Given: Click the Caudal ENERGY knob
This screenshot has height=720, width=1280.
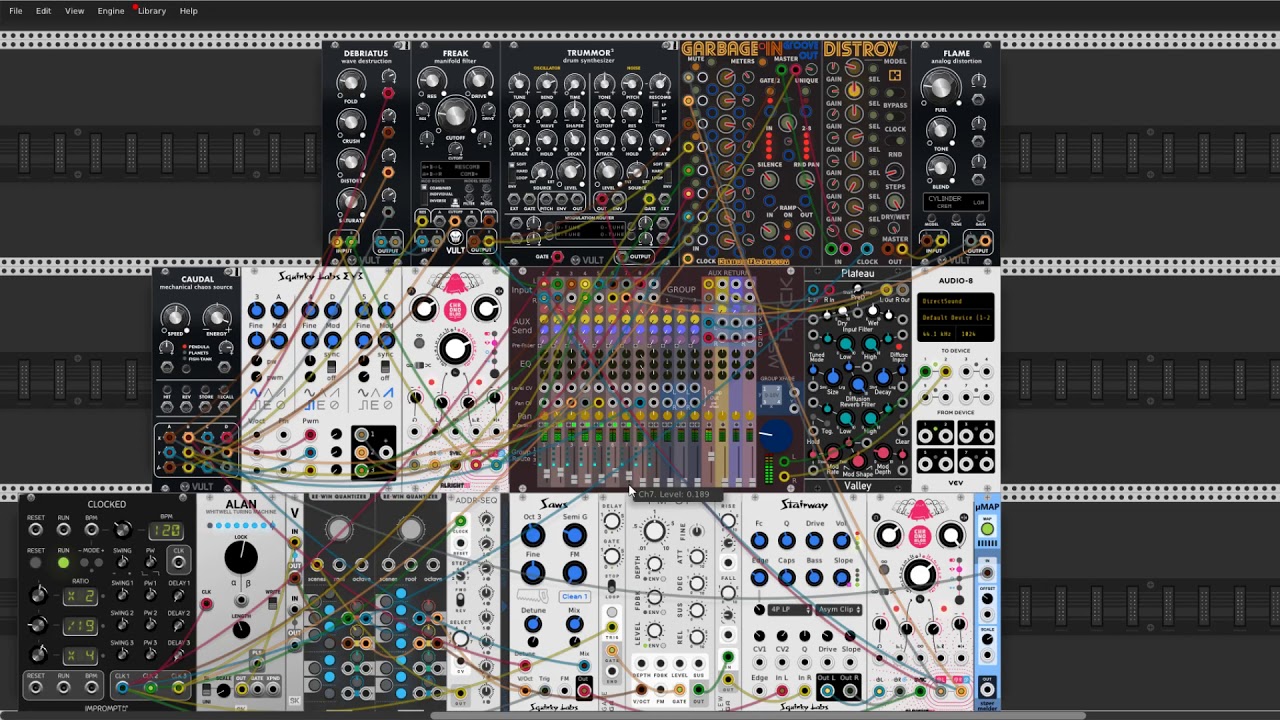Looking at the screenshot, I should [217, 318].
